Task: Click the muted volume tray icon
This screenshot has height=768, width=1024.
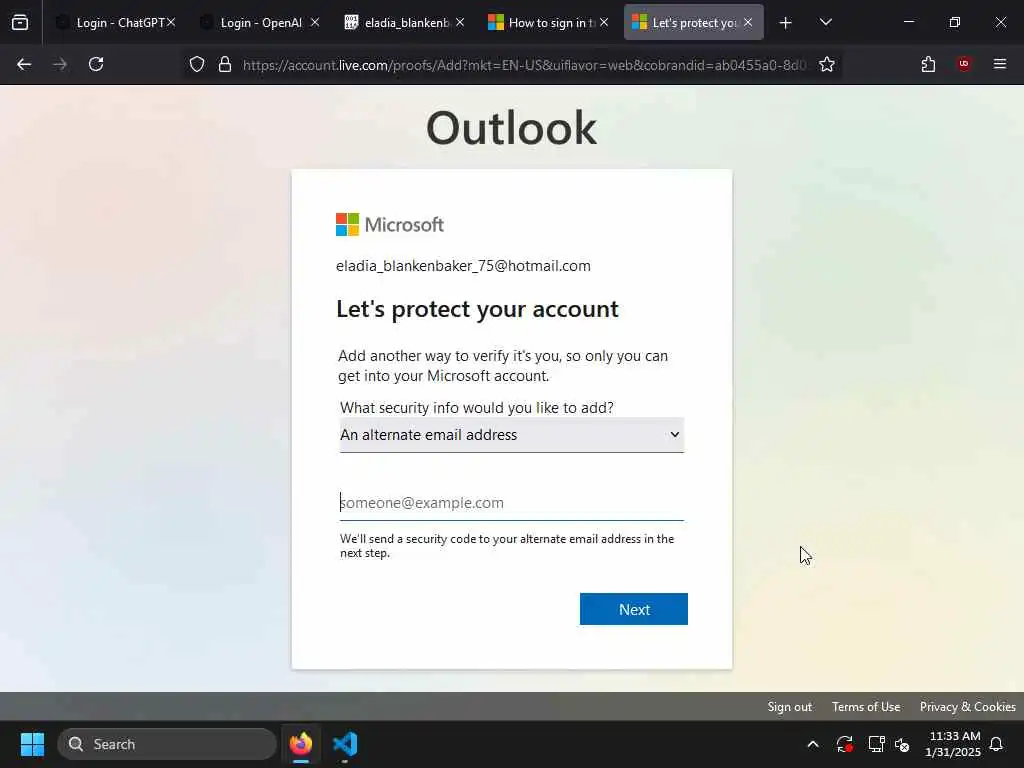Action: (x=903, y=744)
